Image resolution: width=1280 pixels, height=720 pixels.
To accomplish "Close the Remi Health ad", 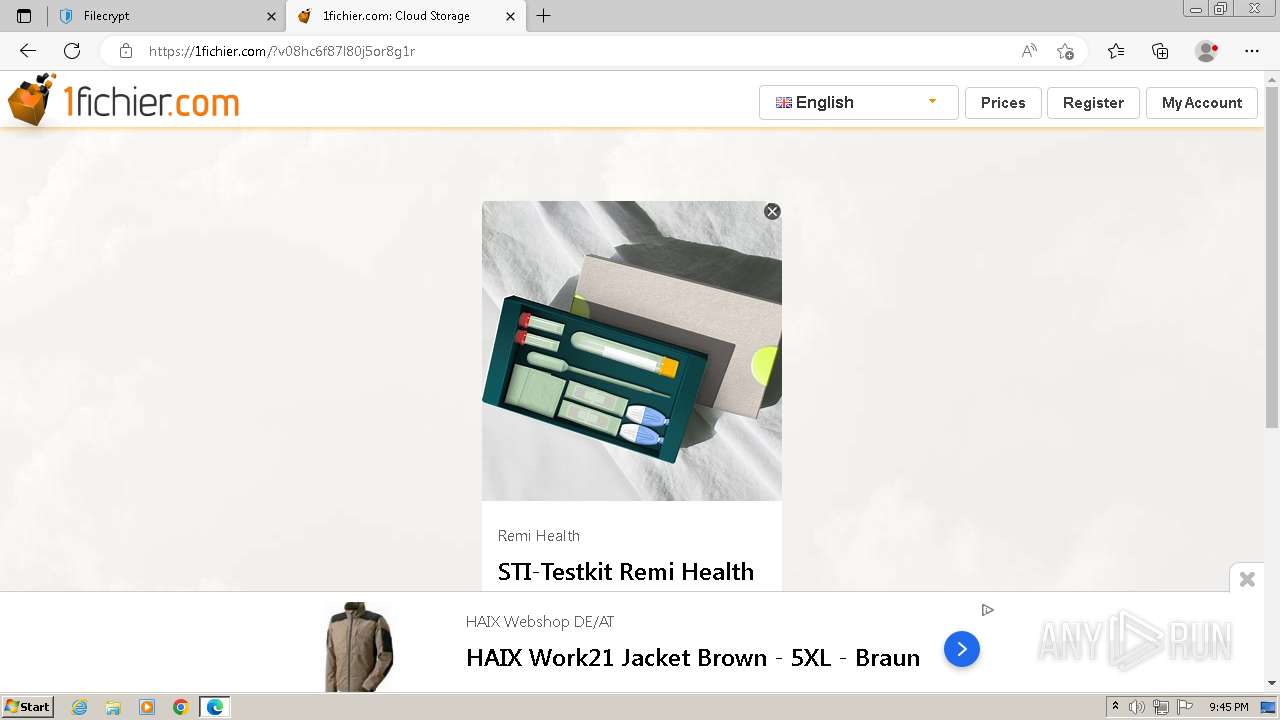I will tap(772, 211).
